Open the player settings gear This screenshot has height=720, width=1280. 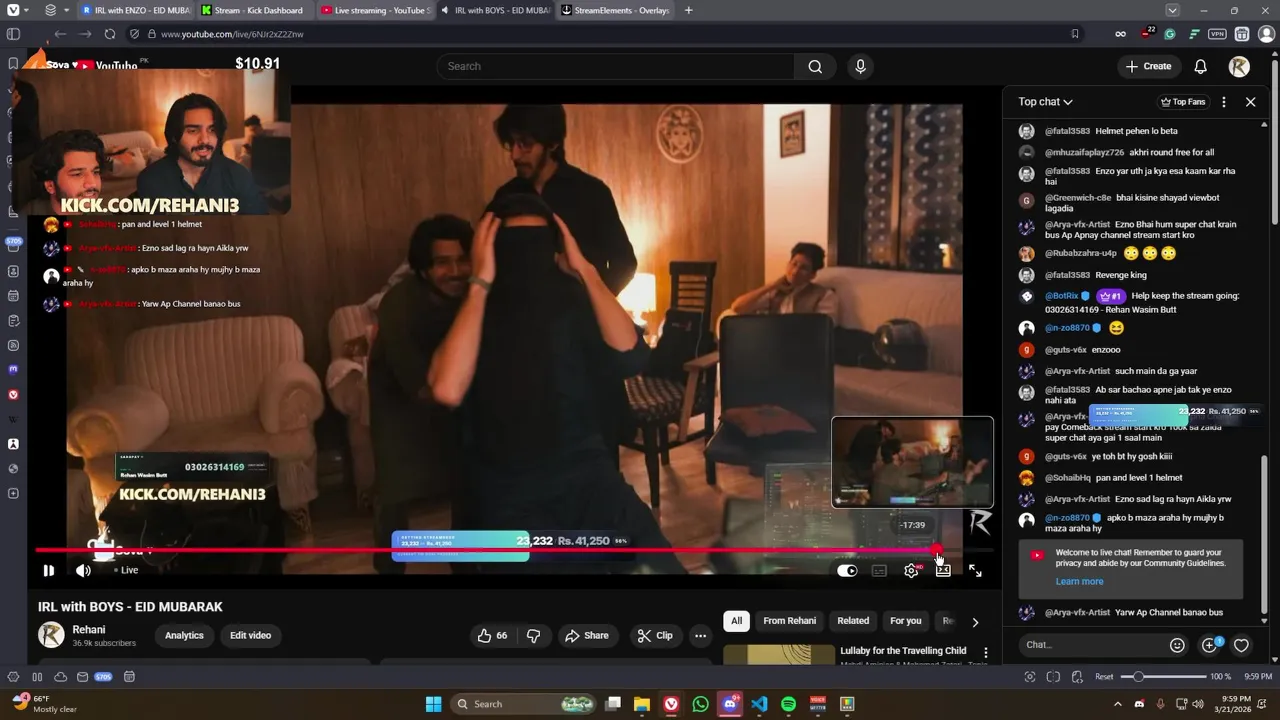[x=911, y=571]
